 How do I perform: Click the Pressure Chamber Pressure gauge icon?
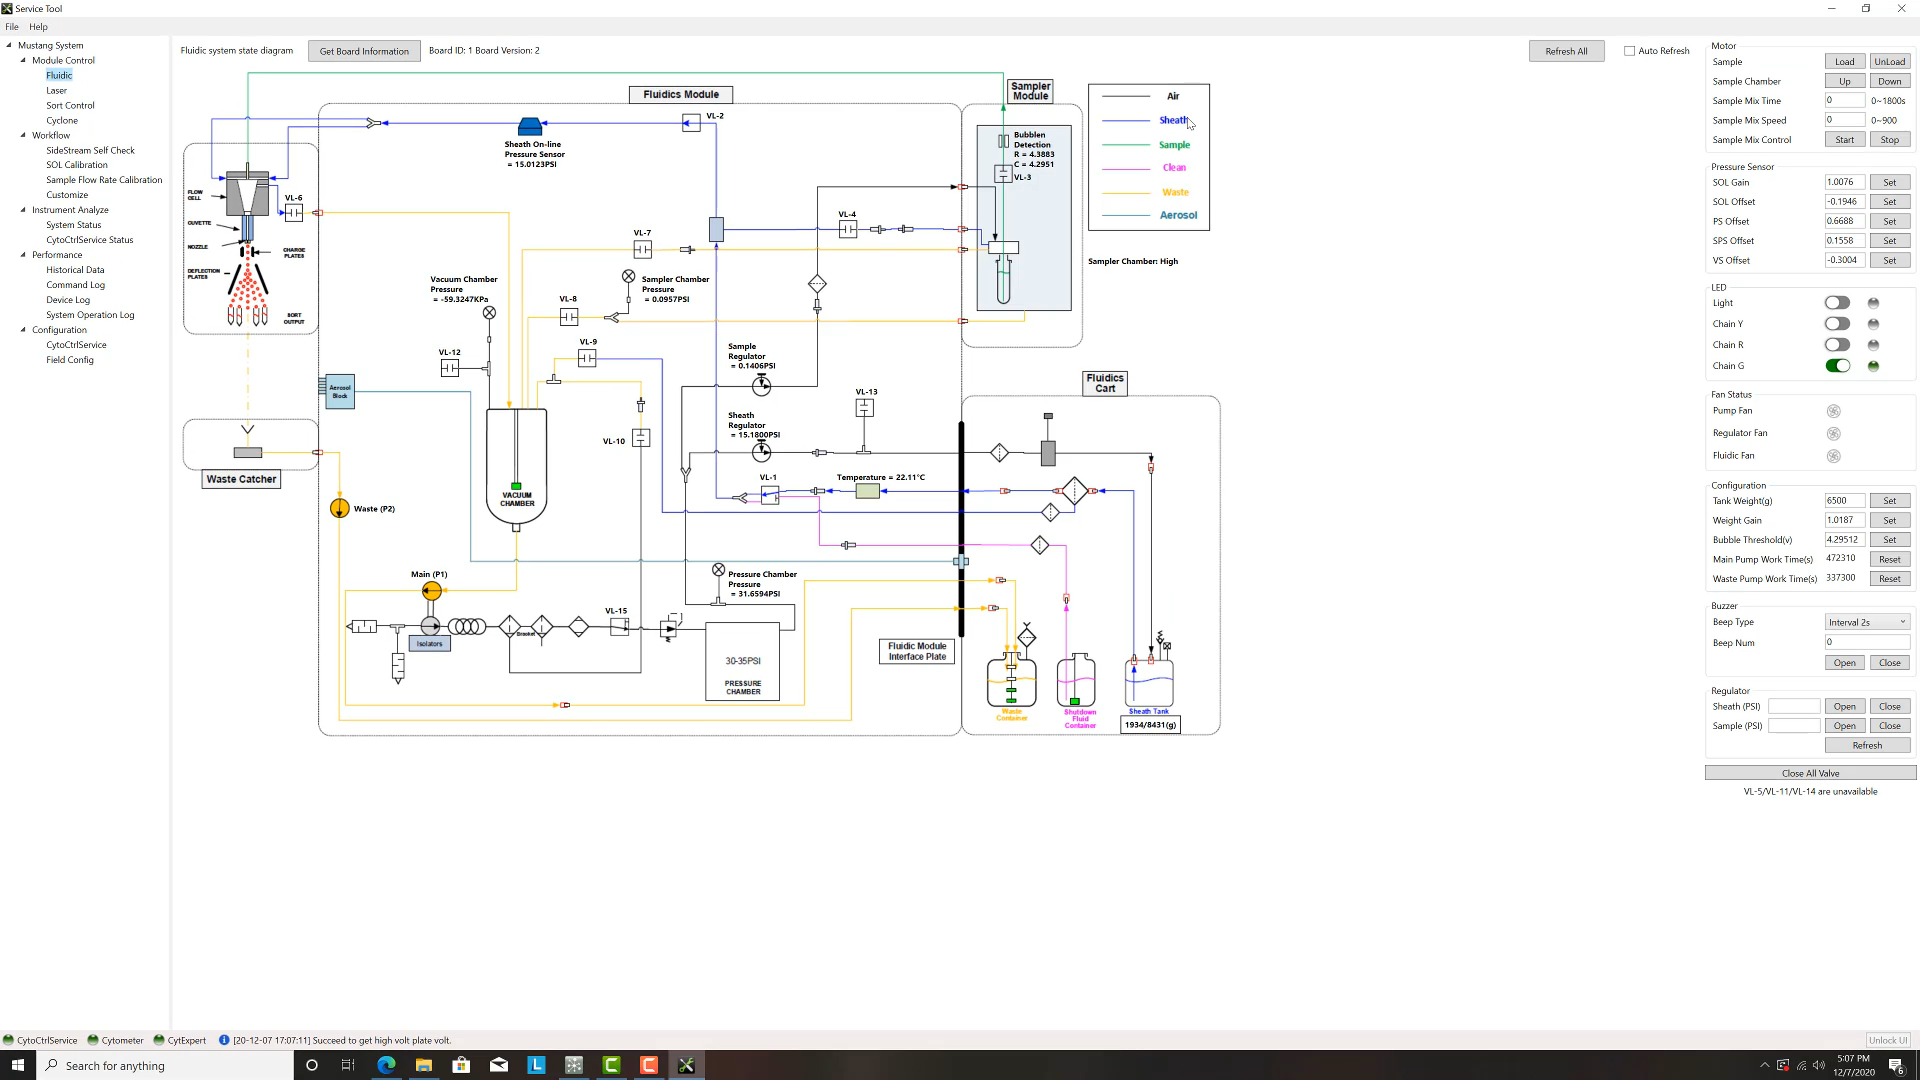pos(718,570)
